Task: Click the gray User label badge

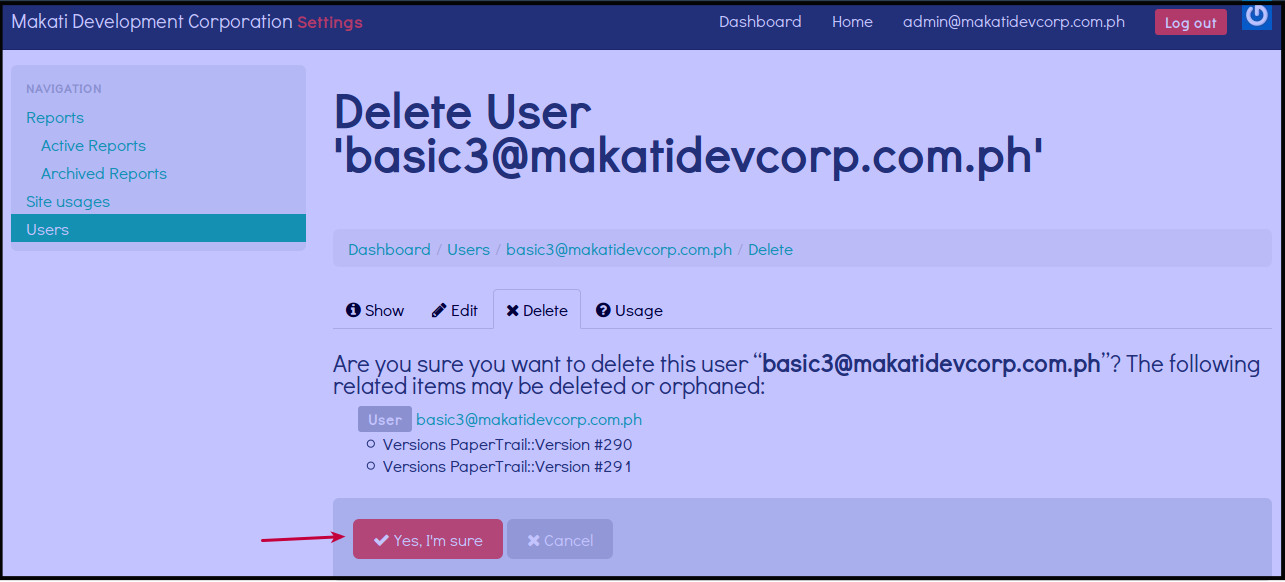Action: pos(385,420)
